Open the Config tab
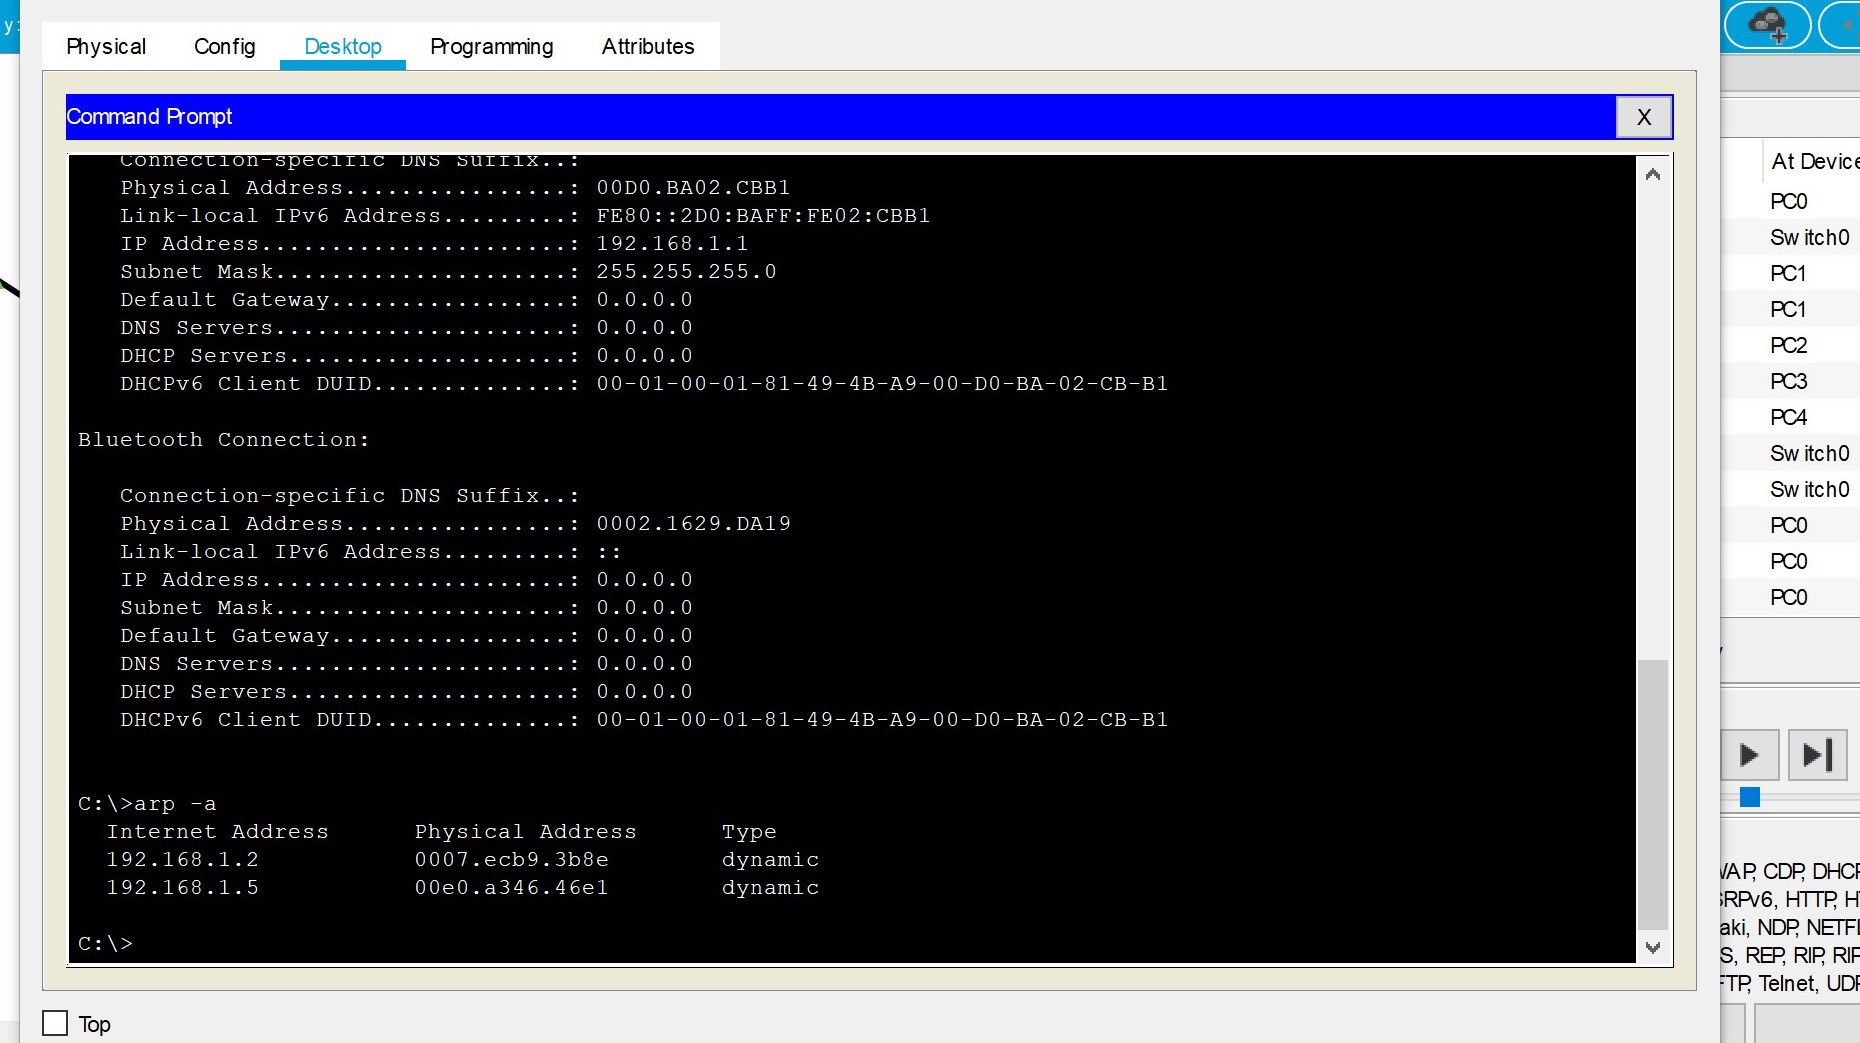The image size is (1860, 1043). pyautogui.click(x=225, y=47)
